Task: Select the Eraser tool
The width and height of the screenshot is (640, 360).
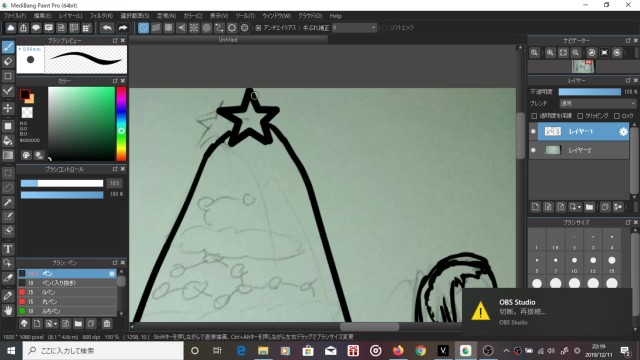Action: point(8,62)
